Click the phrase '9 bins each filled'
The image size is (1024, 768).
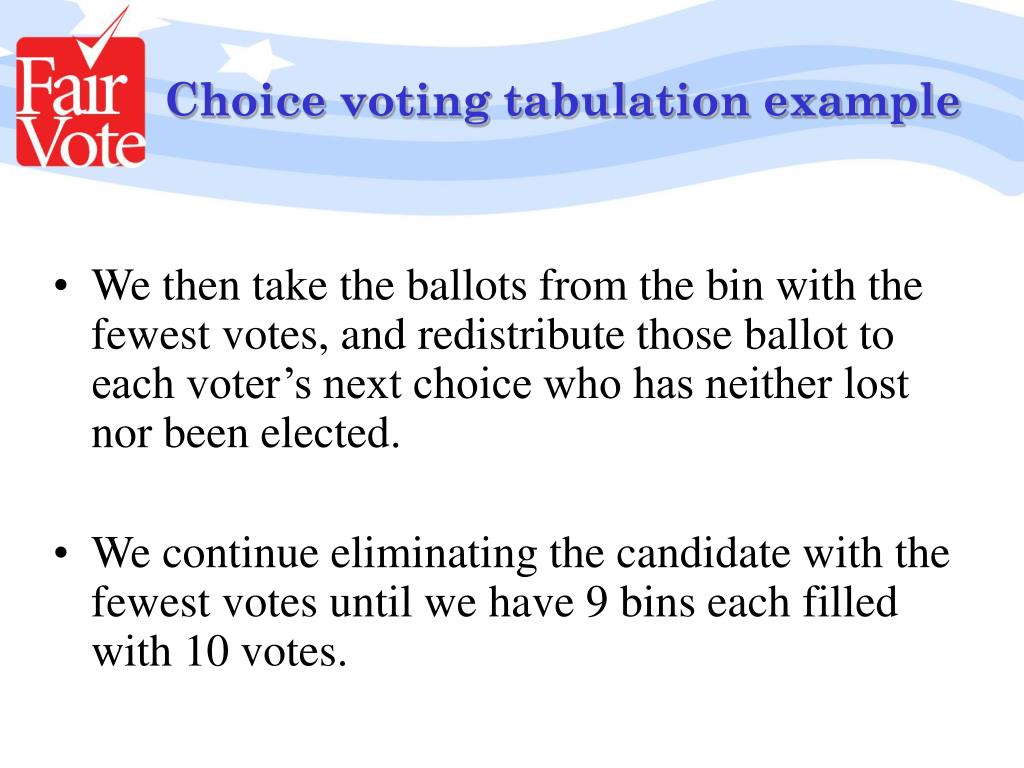741,602
